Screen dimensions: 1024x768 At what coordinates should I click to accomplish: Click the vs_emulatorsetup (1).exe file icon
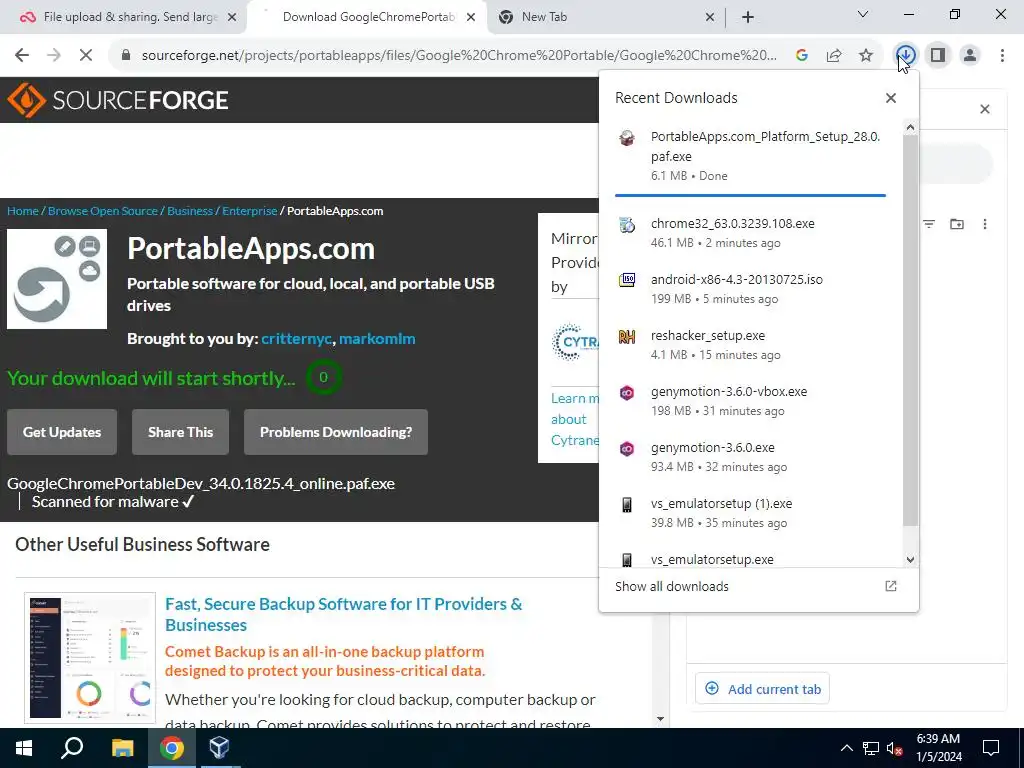click(627, 505)
